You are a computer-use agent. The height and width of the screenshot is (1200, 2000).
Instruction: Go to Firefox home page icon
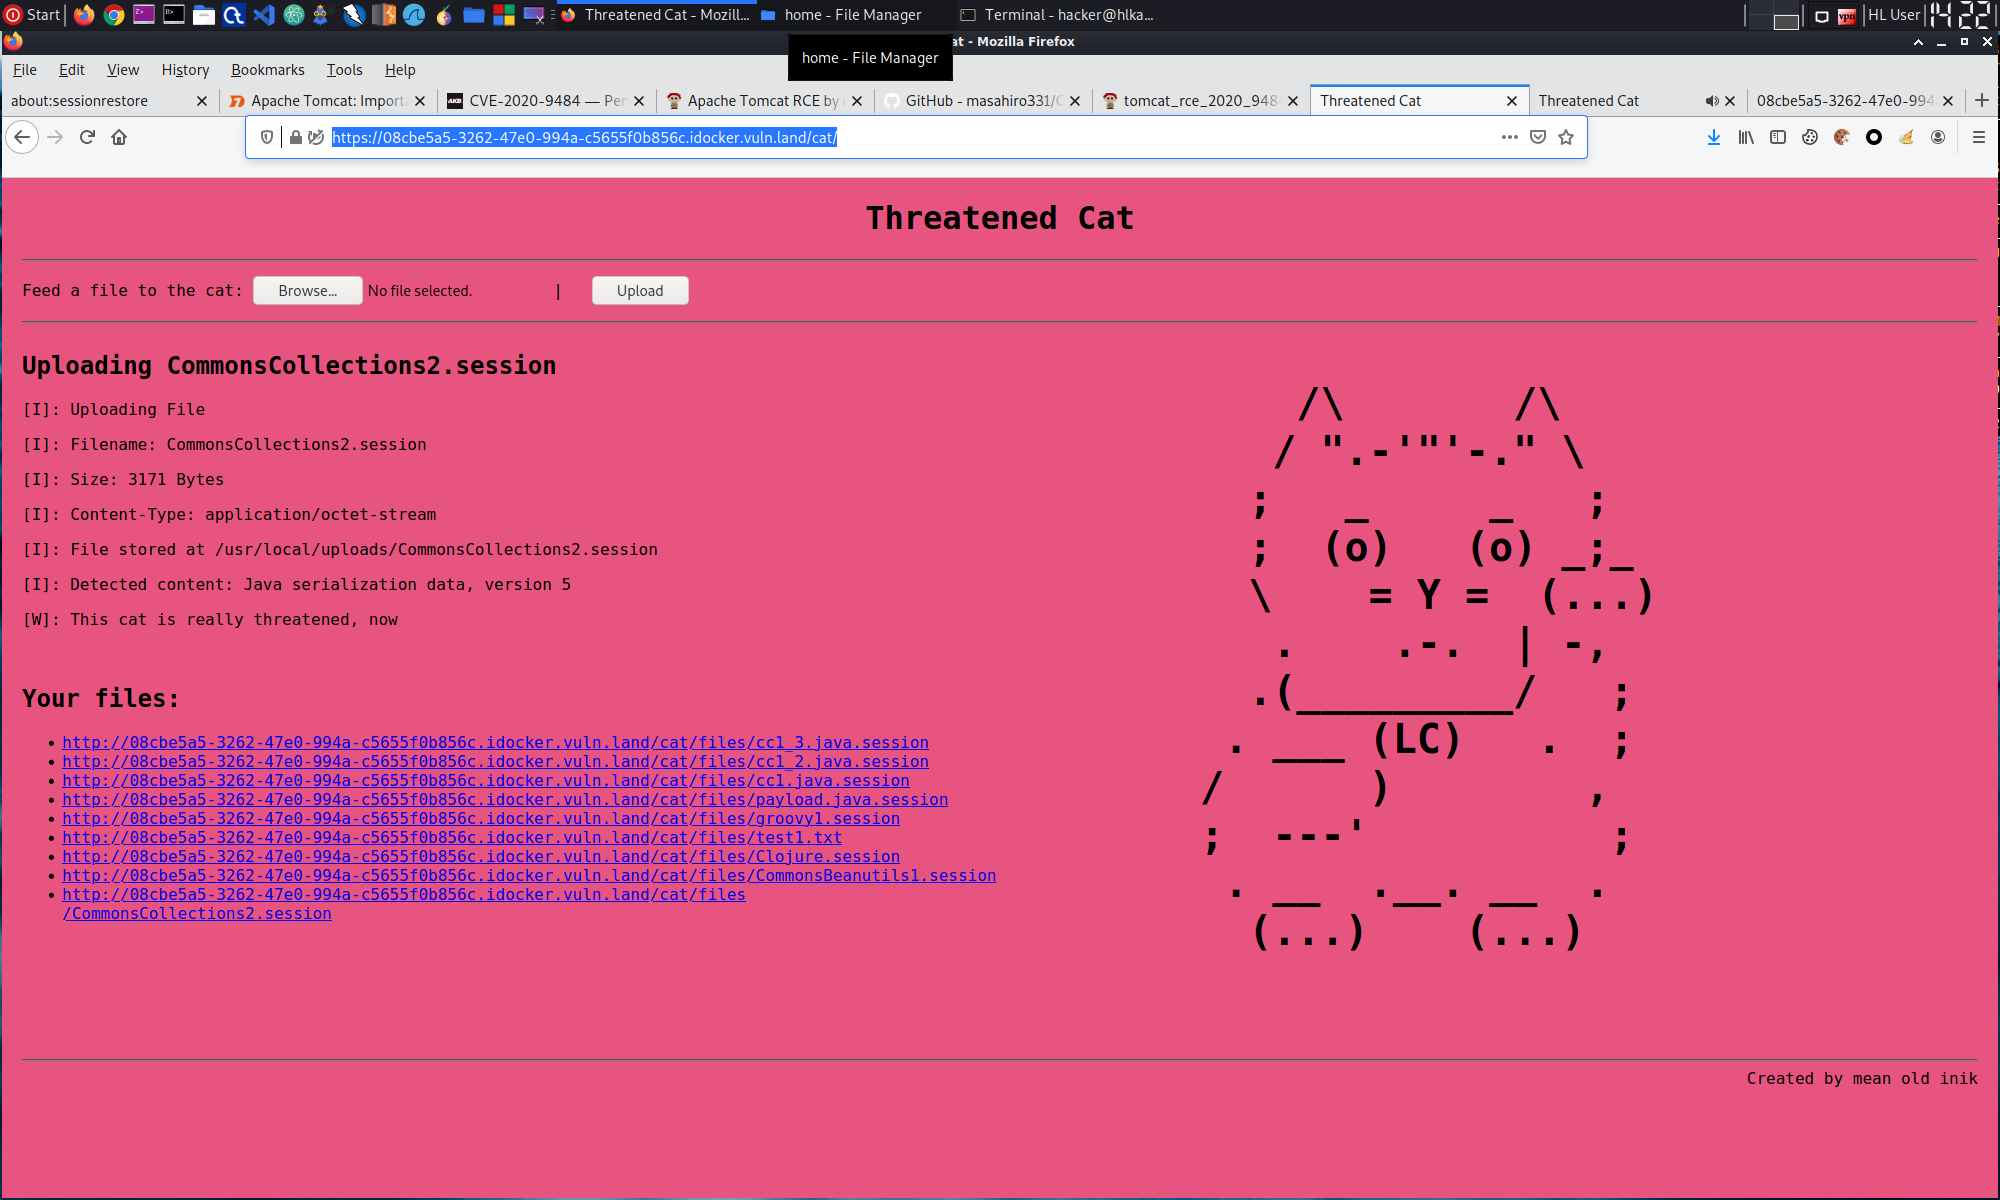[119, 137]
